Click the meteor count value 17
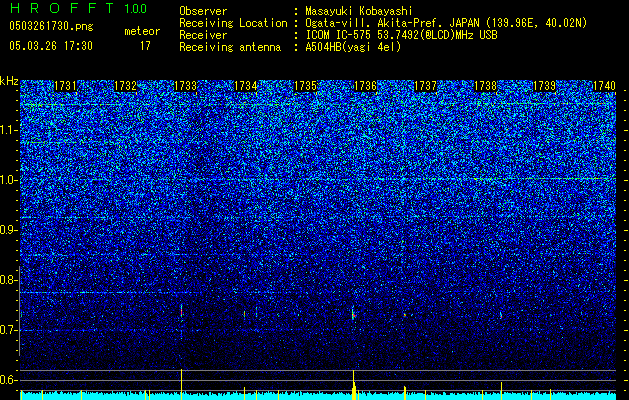The width and height of the screenshot is (629, 400). coord(145,46)
